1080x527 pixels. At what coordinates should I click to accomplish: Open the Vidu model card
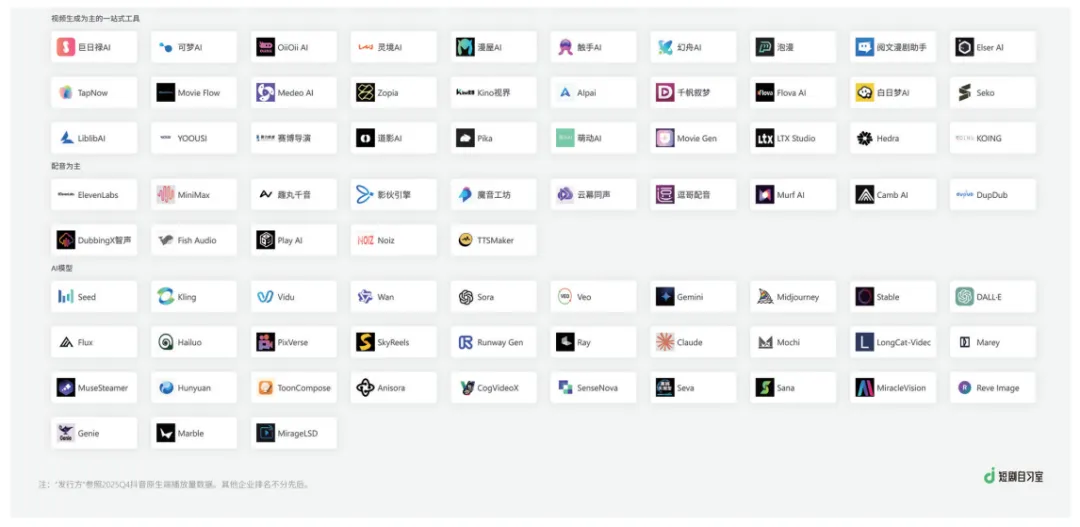(294, 296)
